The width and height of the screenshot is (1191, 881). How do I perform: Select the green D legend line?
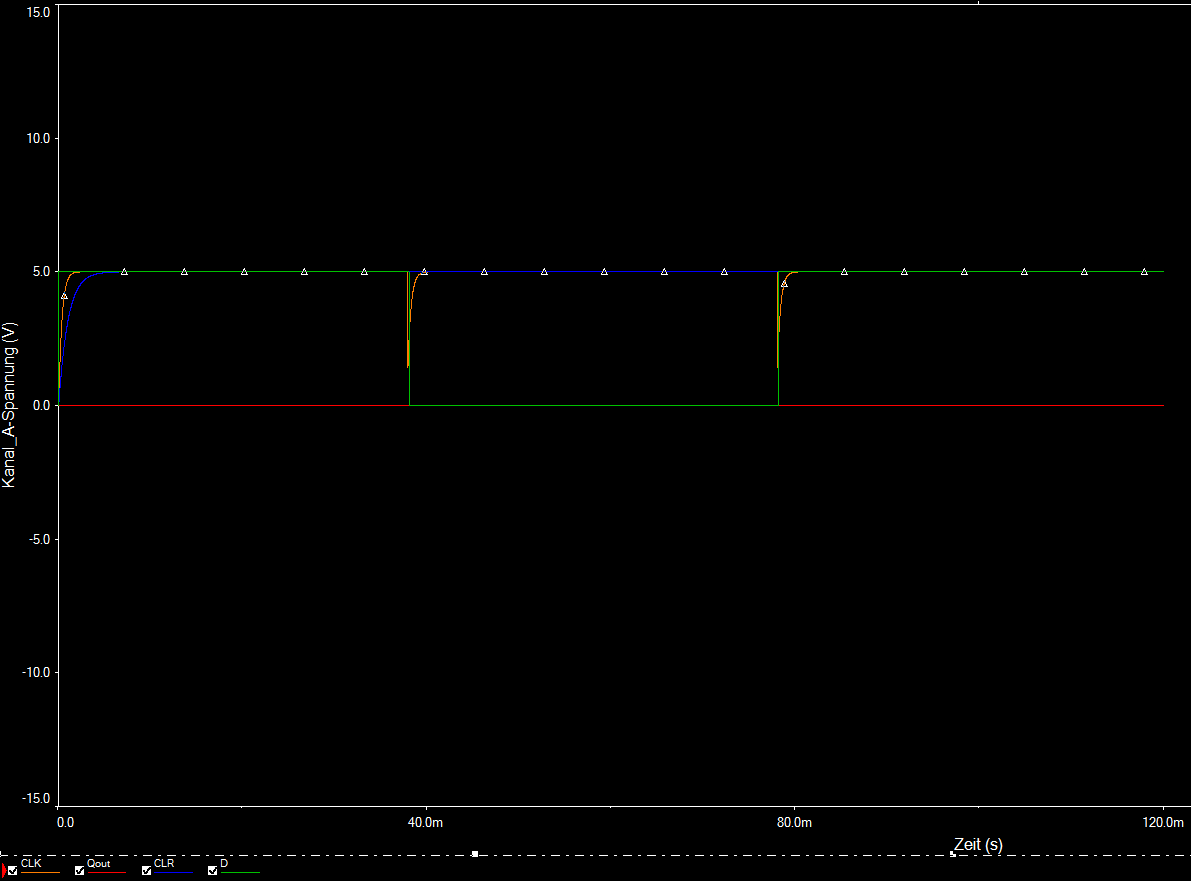pyautogui.click(x=240, y=873)
